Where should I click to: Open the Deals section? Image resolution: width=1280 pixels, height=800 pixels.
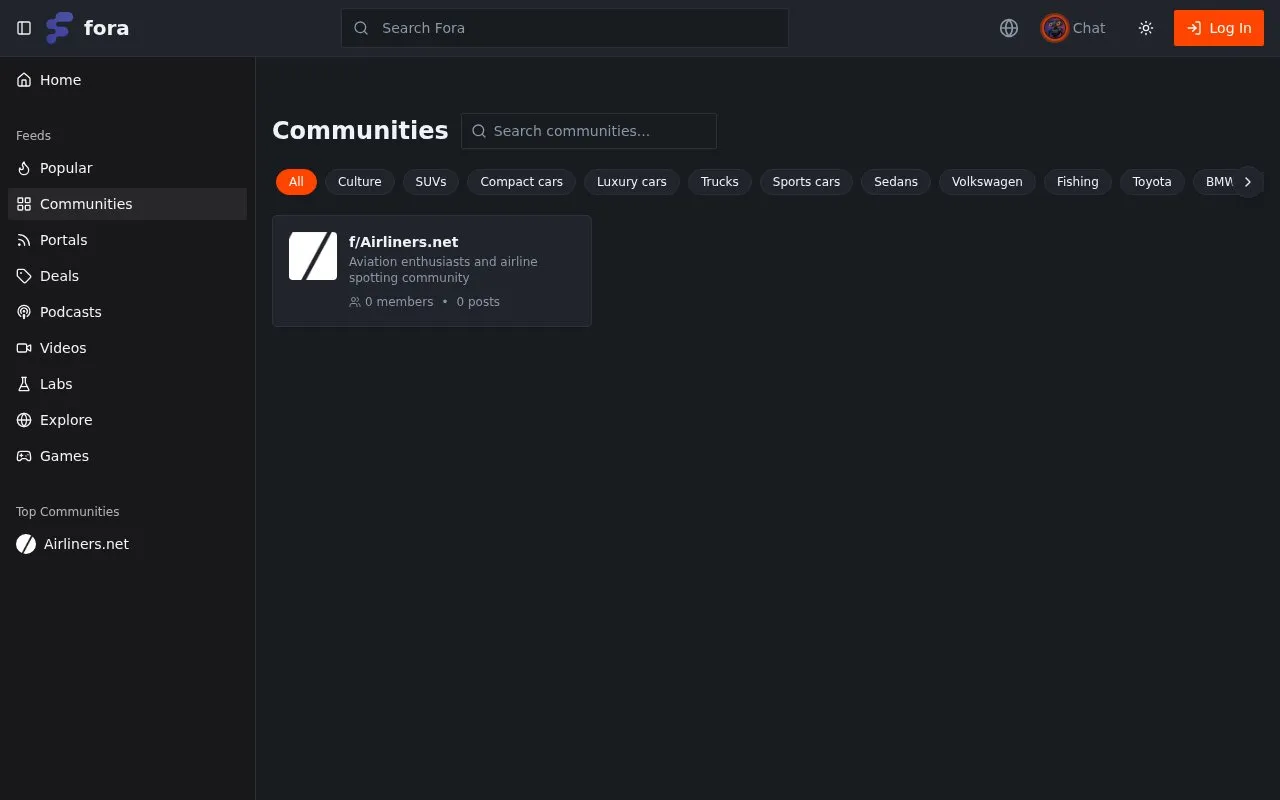[x=127, y=276]
